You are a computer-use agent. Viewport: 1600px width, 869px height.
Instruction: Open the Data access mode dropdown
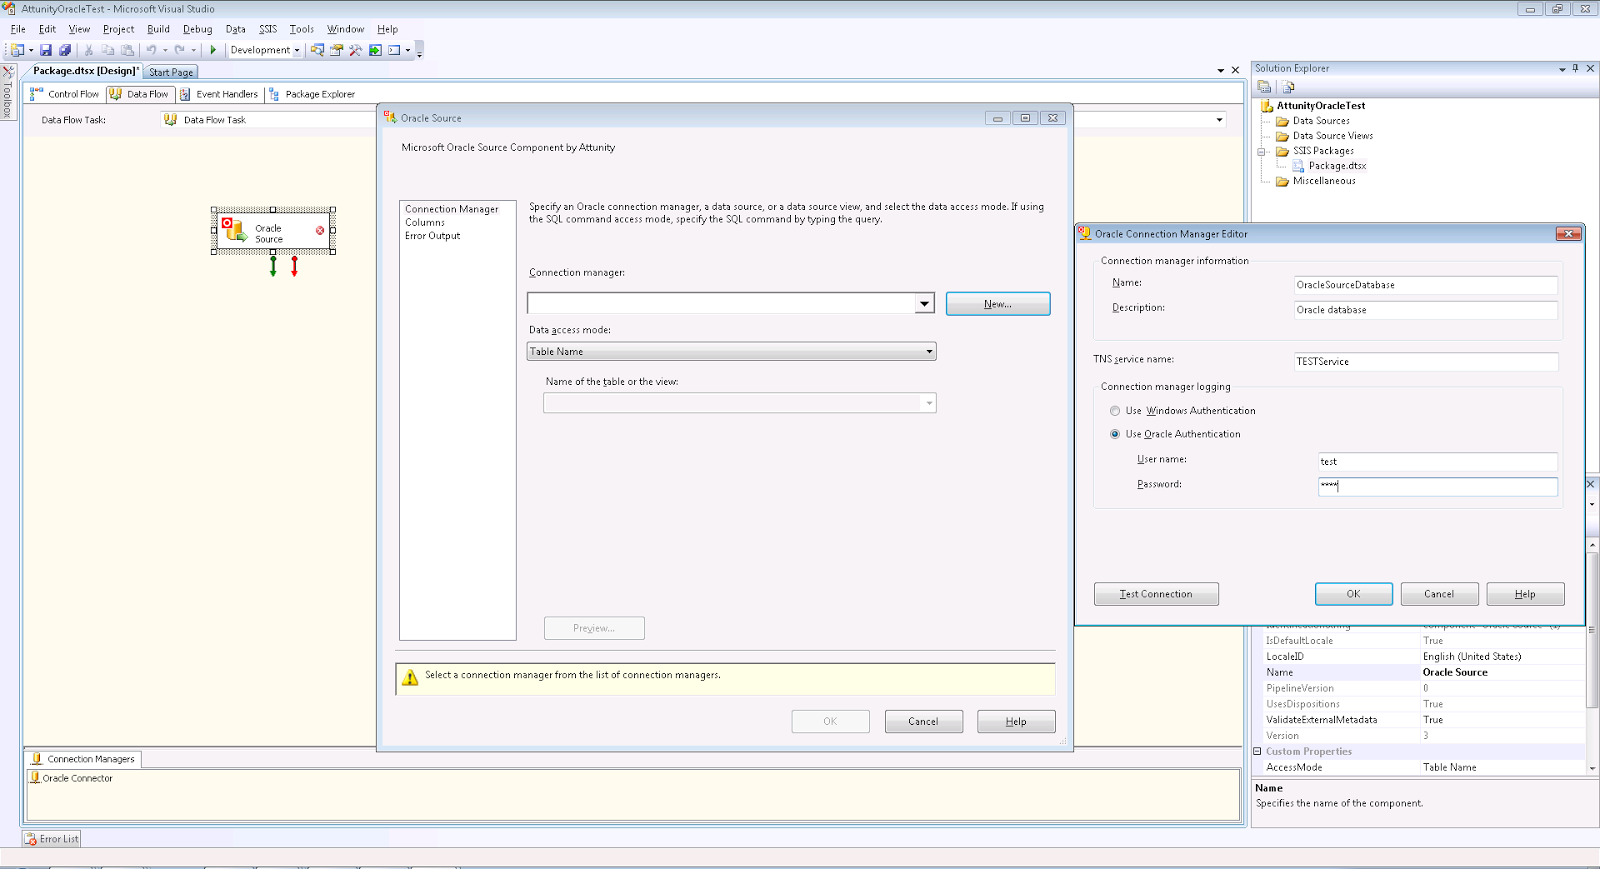[x=929, y=351]
